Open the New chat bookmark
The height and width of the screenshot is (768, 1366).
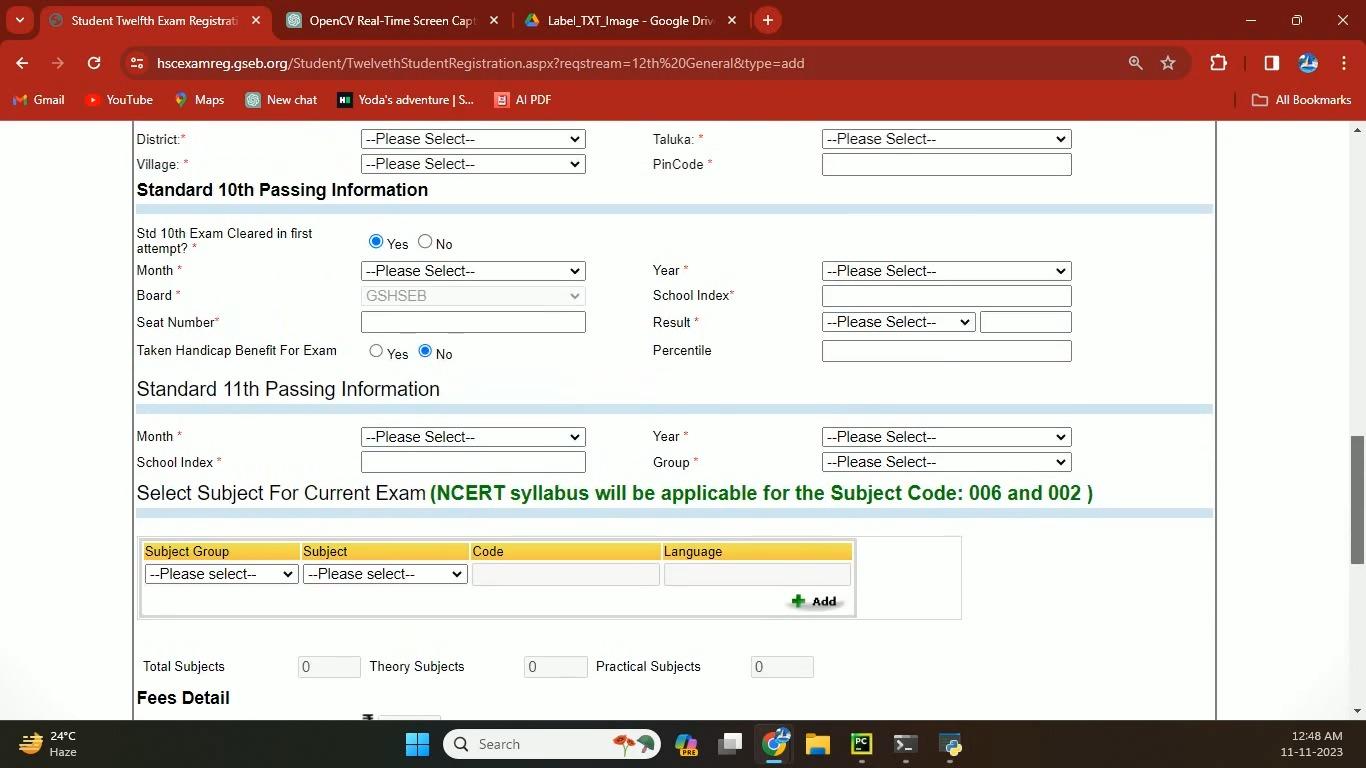[281, 100]
